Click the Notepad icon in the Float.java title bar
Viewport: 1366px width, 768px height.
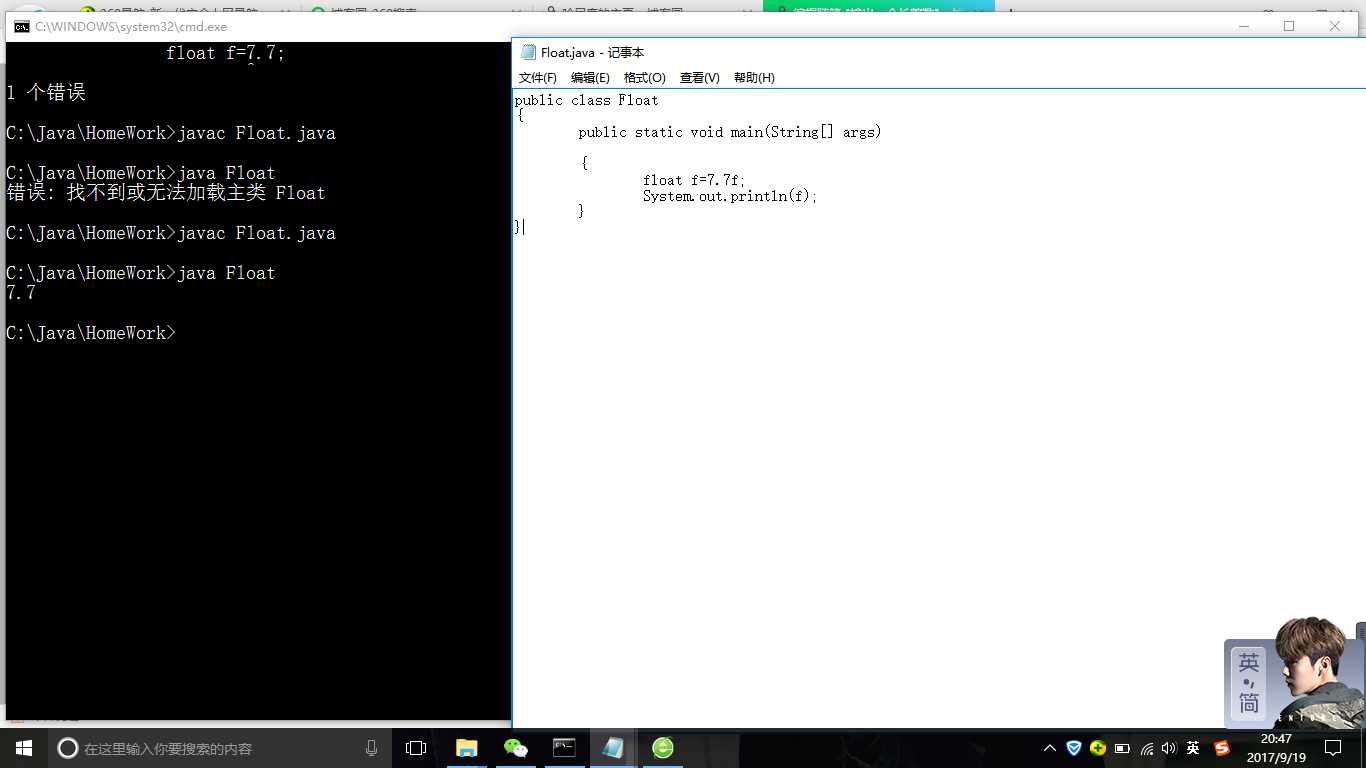(x=528, y=53)
